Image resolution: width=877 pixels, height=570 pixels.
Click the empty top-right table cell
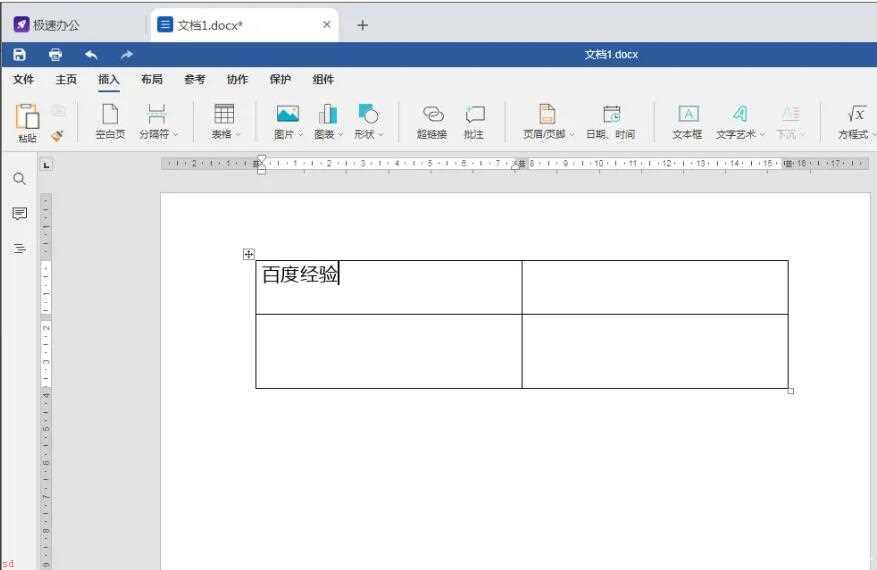pos(655,287)
